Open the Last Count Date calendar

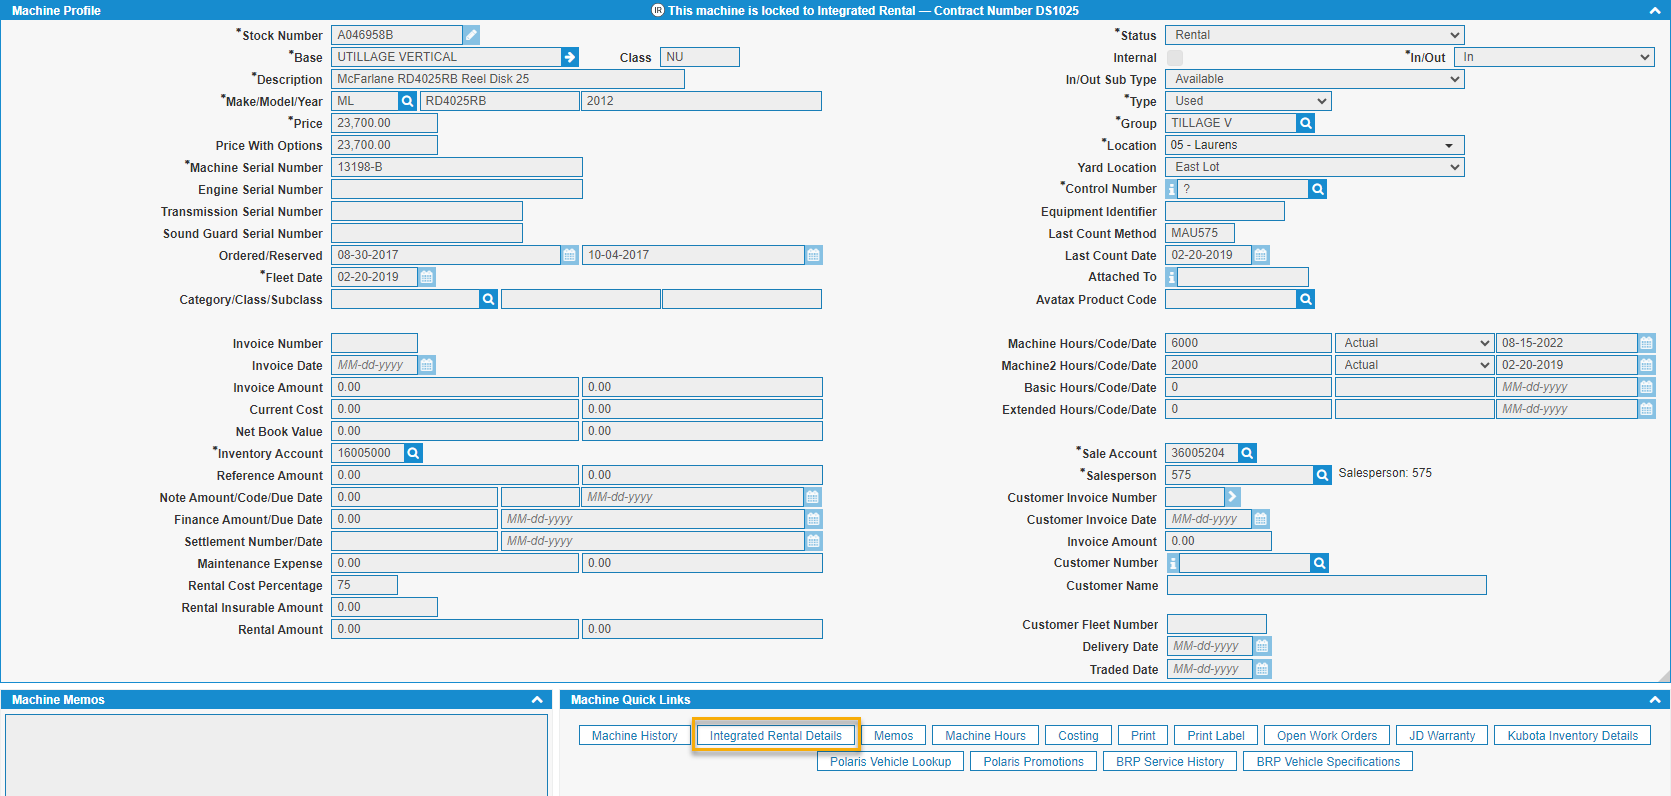click(x=1261, y=255)
